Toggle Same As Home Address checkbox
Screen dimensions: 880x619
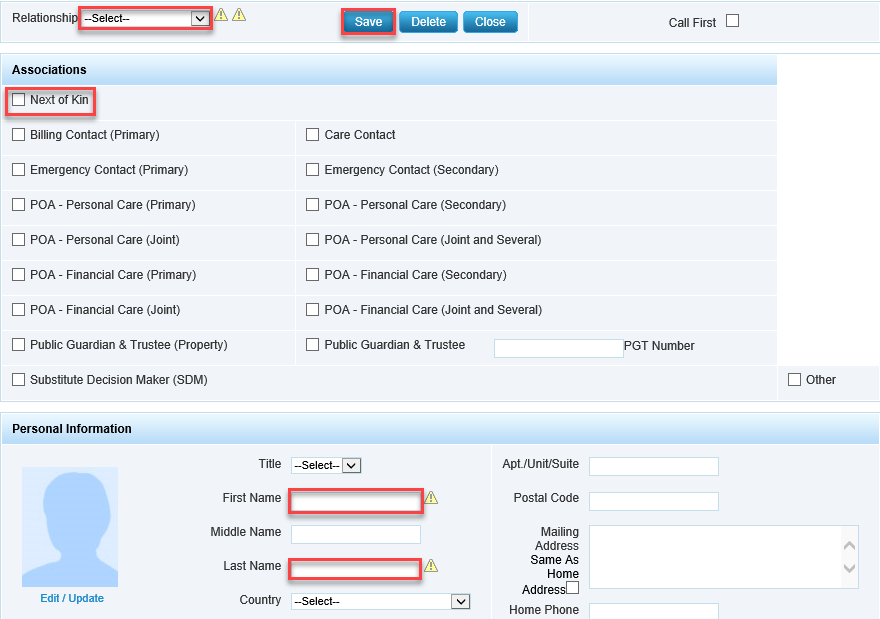coord(572,588)
